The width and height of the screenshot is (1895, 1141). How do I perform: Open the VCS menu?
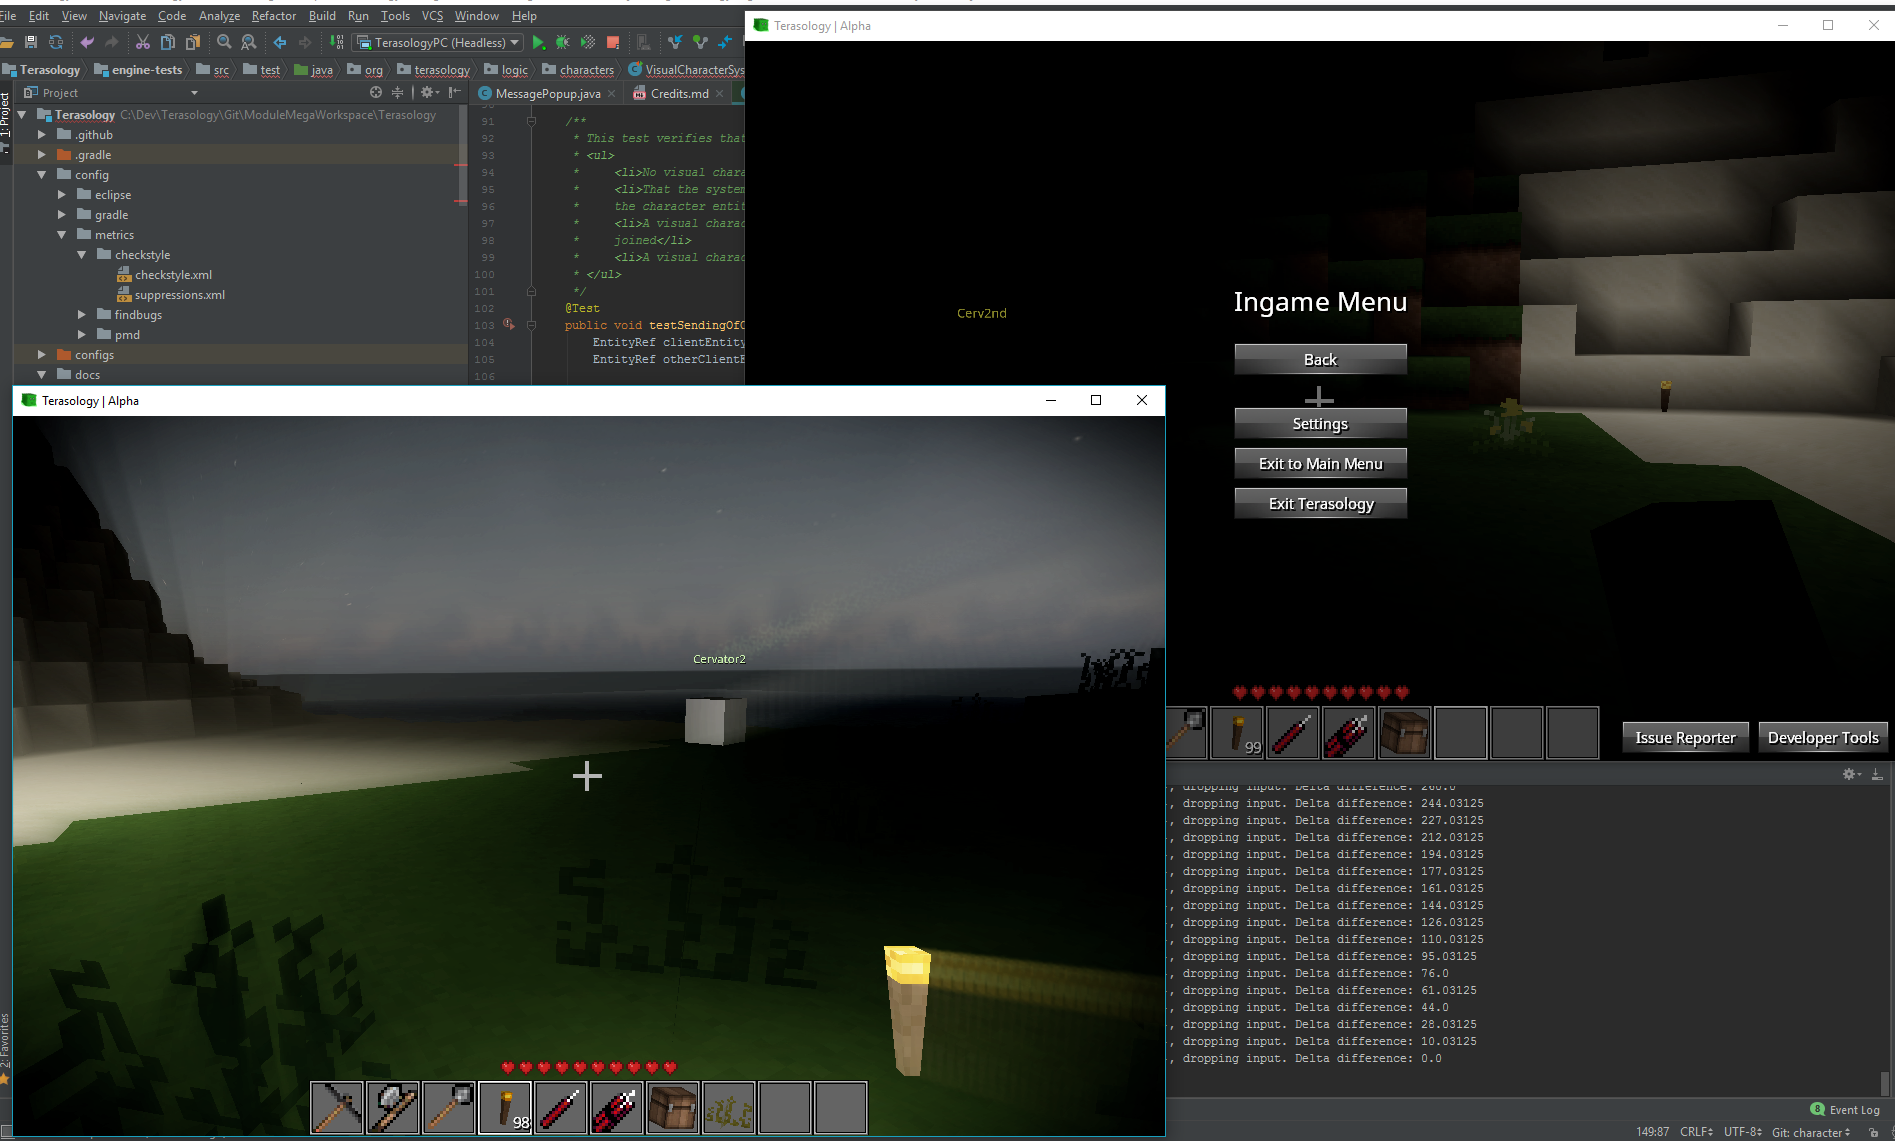click(432, 16)
